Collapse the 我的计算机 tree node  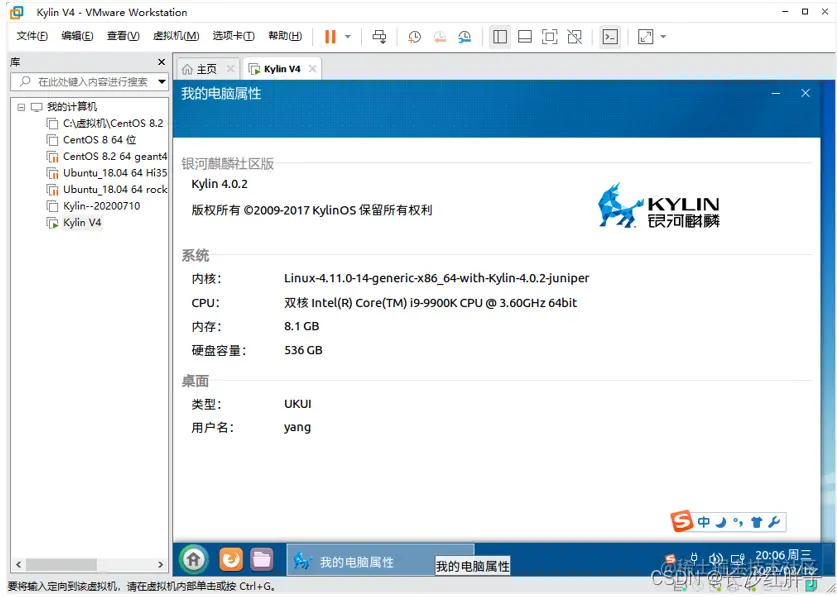click(x=21, y=107)
